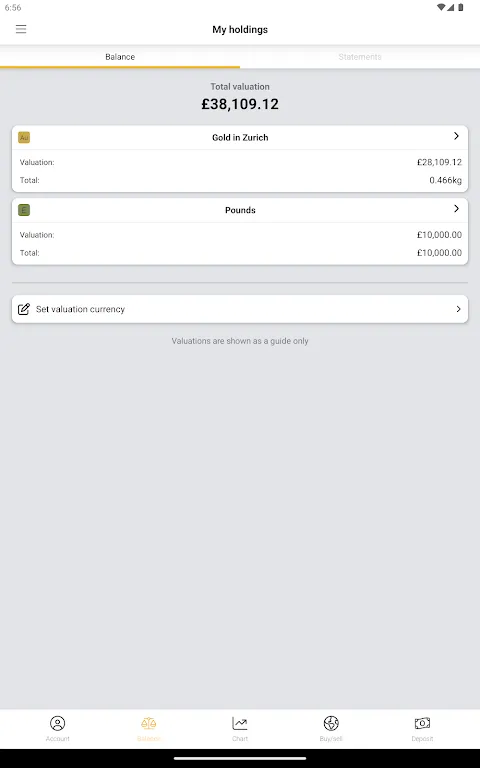Open the Pounds card title
Image resolution: width=480 pixels, height=768 pixels.
coord(240,210)
